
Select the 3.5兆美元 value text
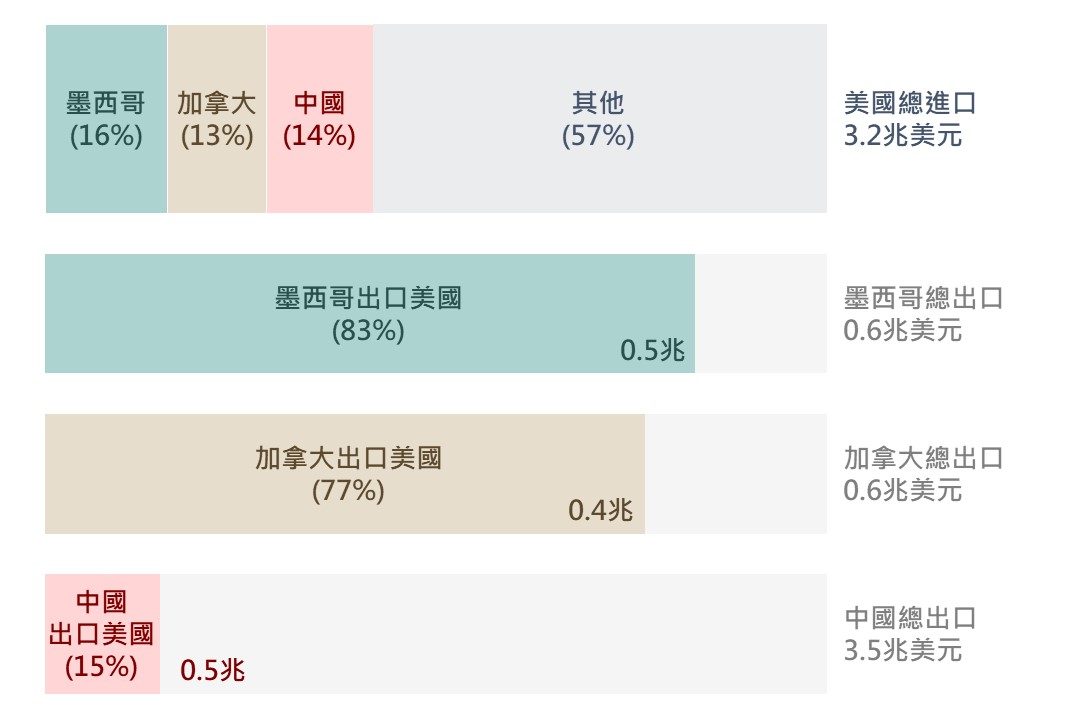(x=903, y=651)
